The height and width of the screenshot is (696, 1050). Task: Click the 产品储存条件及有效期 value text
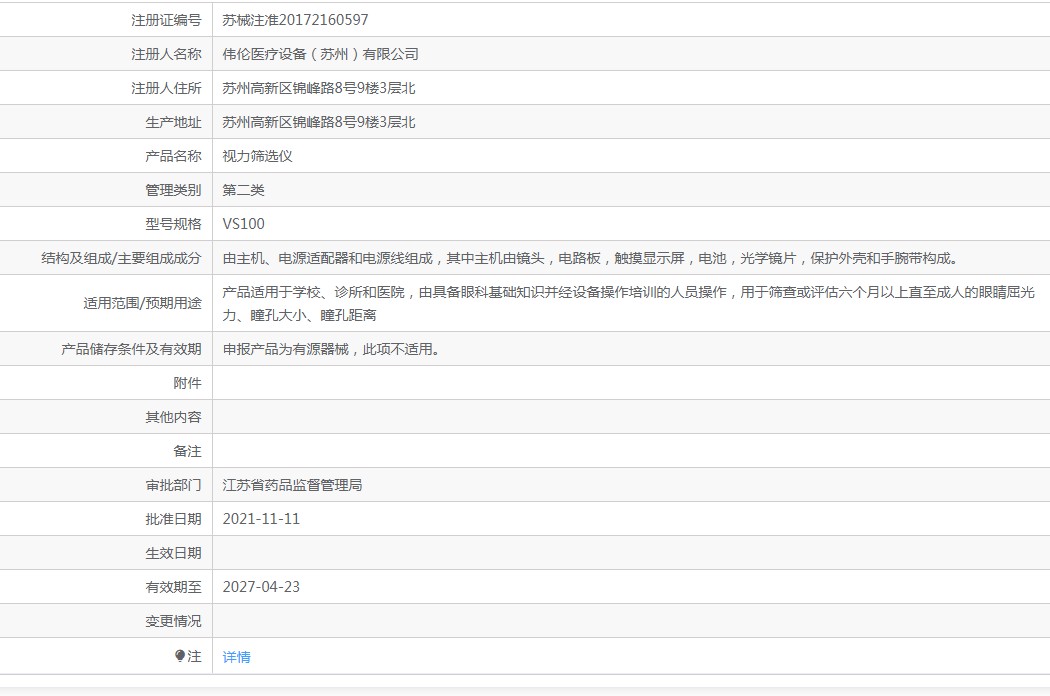331,349
